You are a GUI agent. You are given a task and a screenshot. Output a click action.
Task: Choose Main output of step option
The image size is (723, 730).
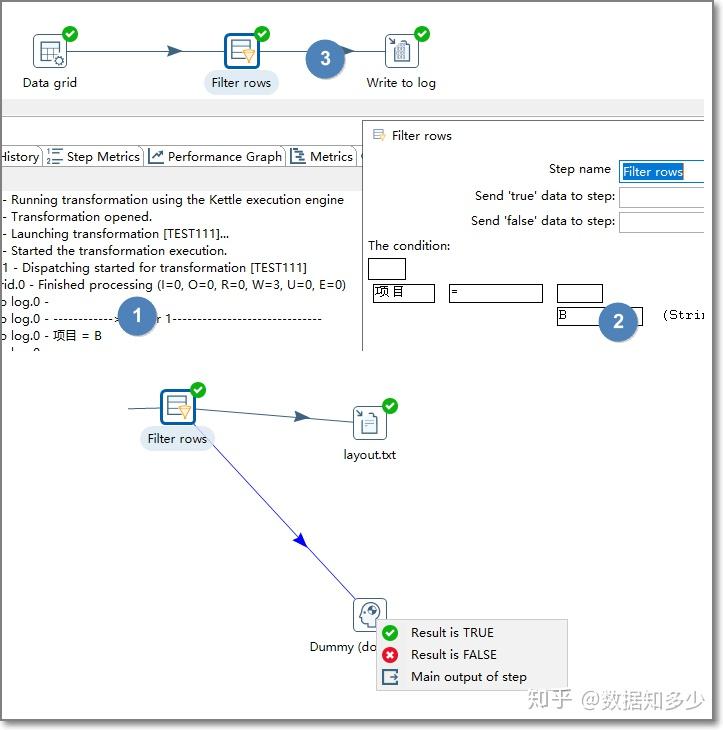[x=472, y=676]
